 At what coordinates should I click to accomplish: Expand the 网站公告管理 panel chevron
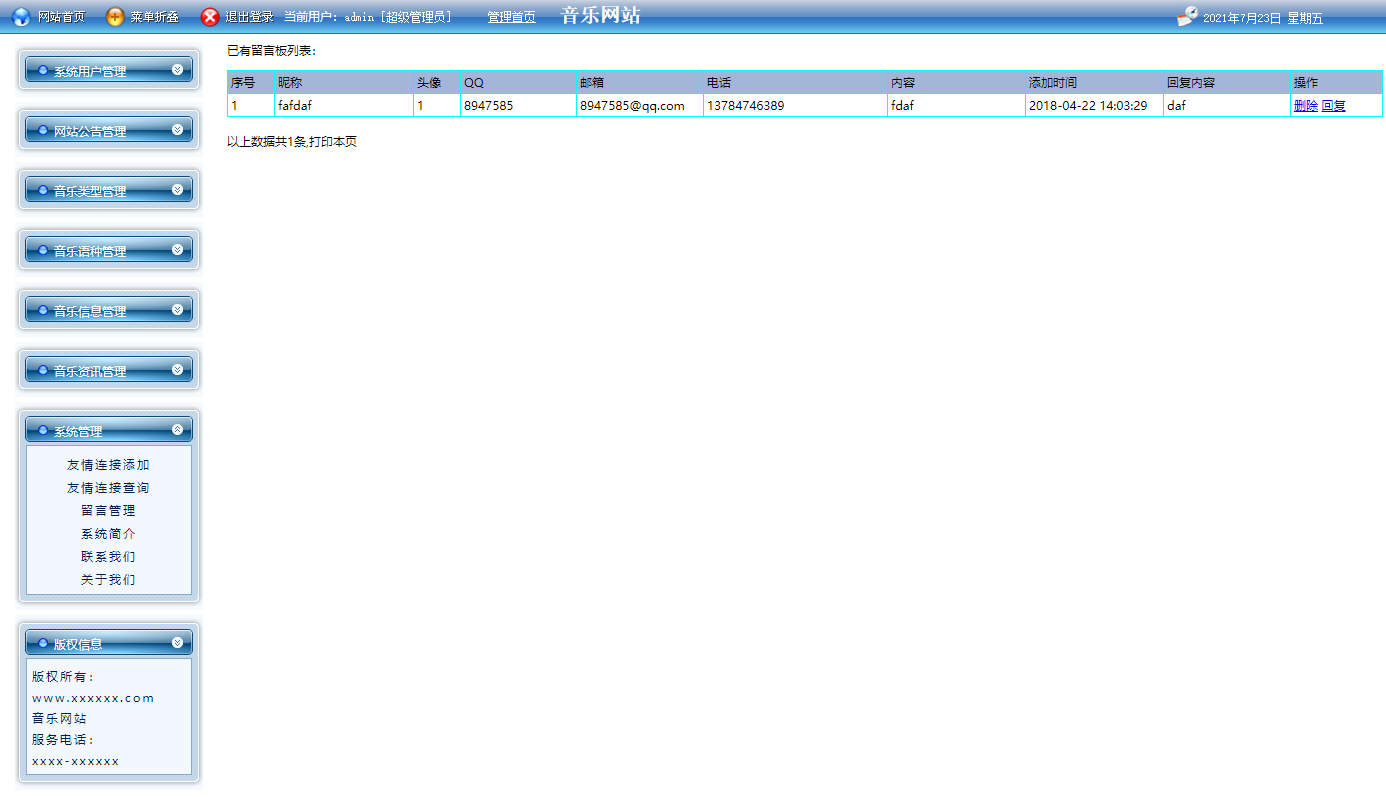pos(178,130)
